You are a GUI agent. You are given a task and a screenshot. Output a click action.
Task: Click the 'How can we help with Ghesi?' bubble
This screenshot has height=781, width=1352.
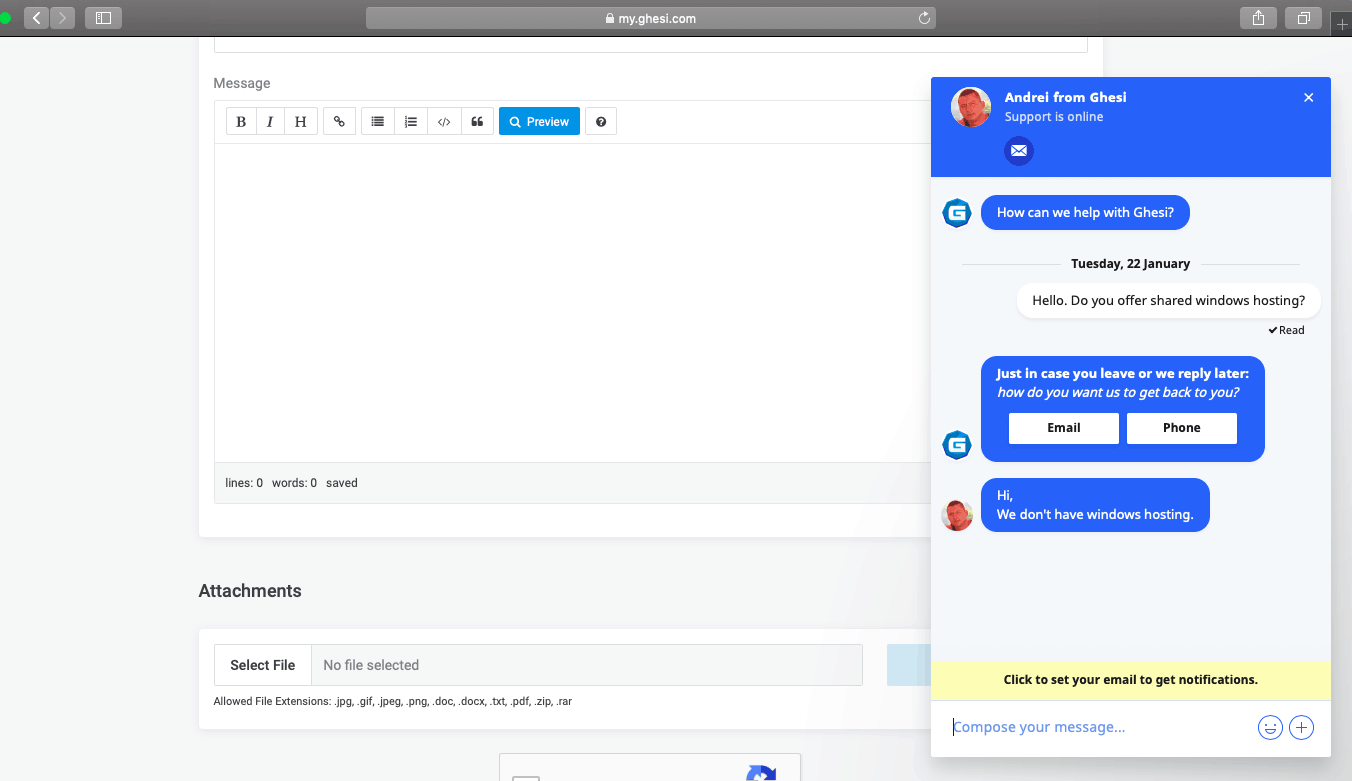(1085, 212)
